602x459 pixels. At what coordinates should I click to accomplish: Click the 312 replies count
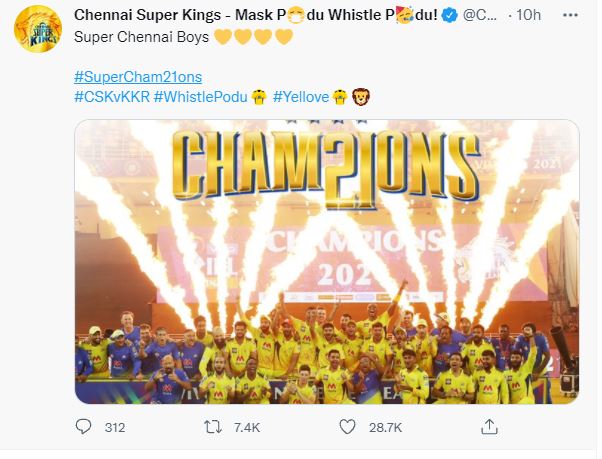[x=114, y=428]
